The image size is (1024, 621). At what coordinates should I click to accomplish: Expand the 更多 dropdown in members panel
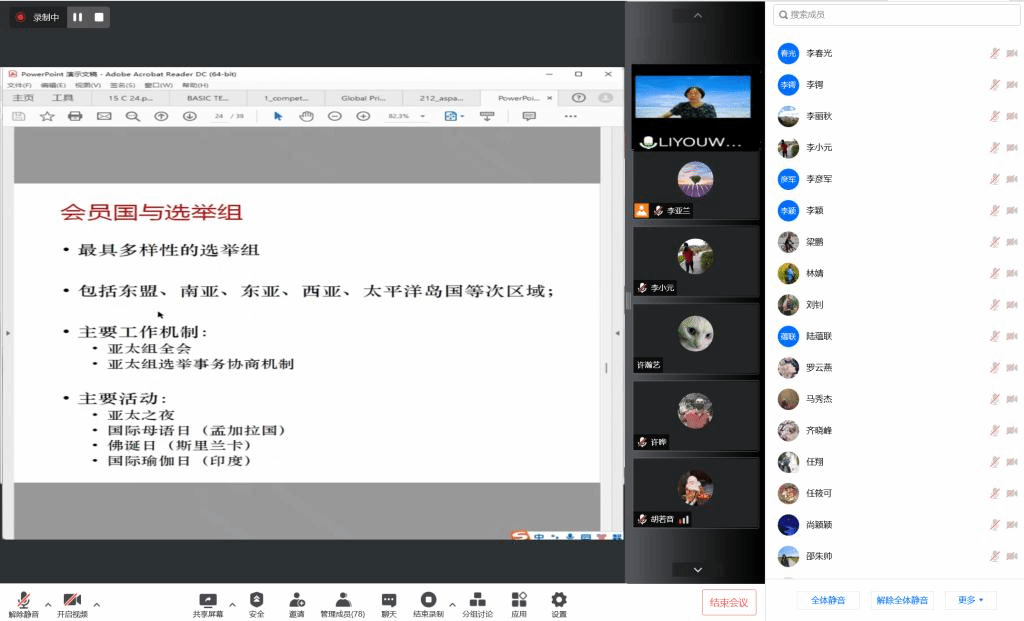[x=970, y=600]
